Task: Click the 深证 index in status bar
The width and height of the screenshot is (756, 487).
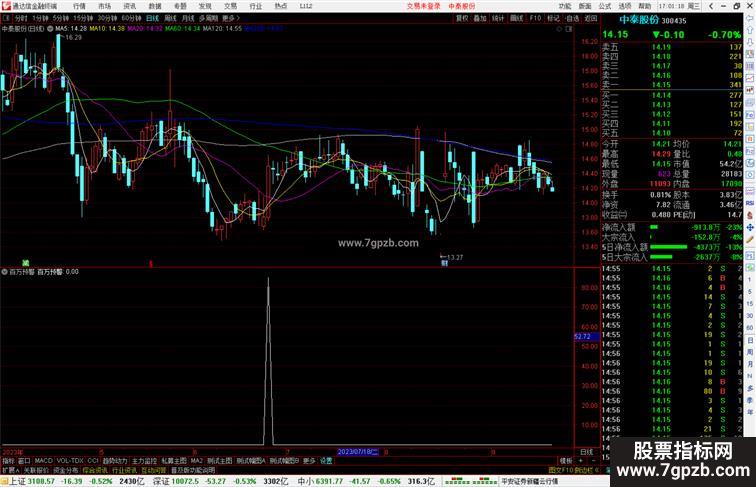Action: (161, 481)
